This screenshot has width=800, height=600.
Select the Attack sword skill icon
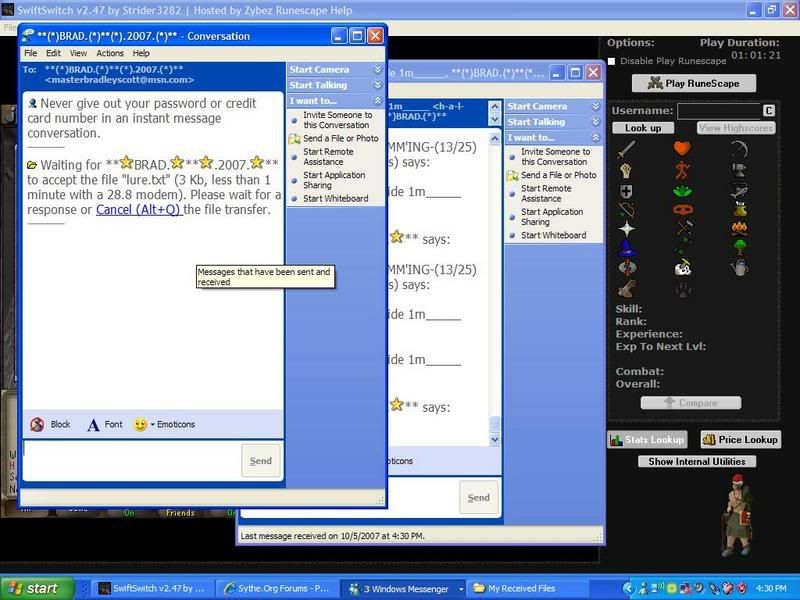point(627,149)
